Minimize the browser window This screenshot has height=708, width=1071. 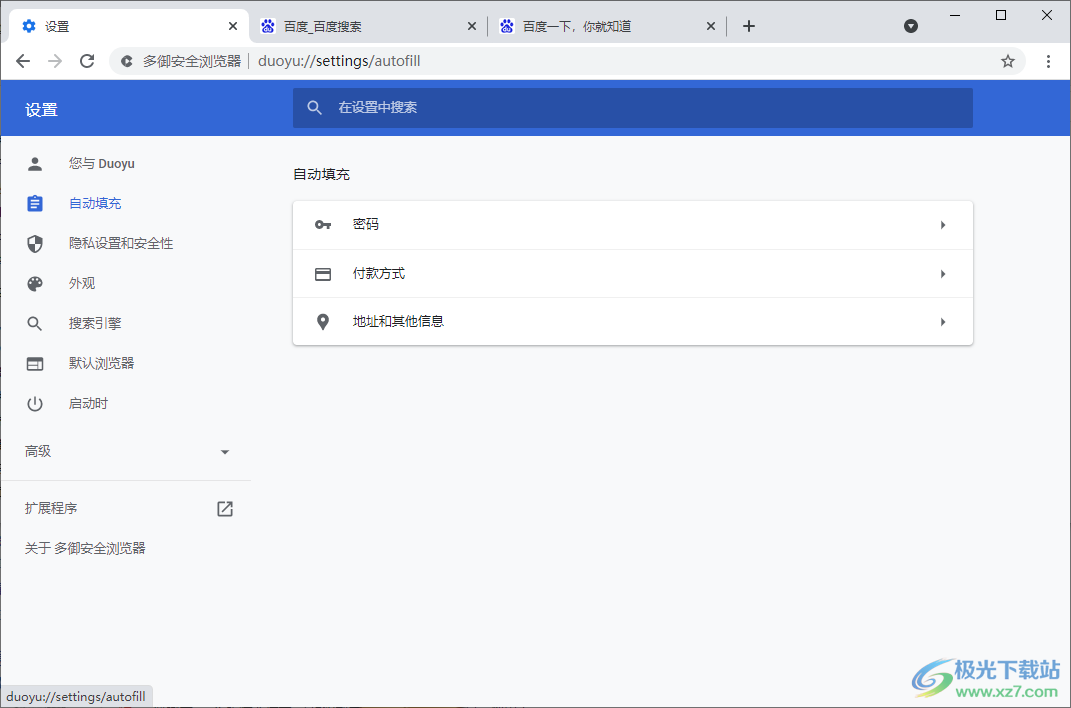955,15
